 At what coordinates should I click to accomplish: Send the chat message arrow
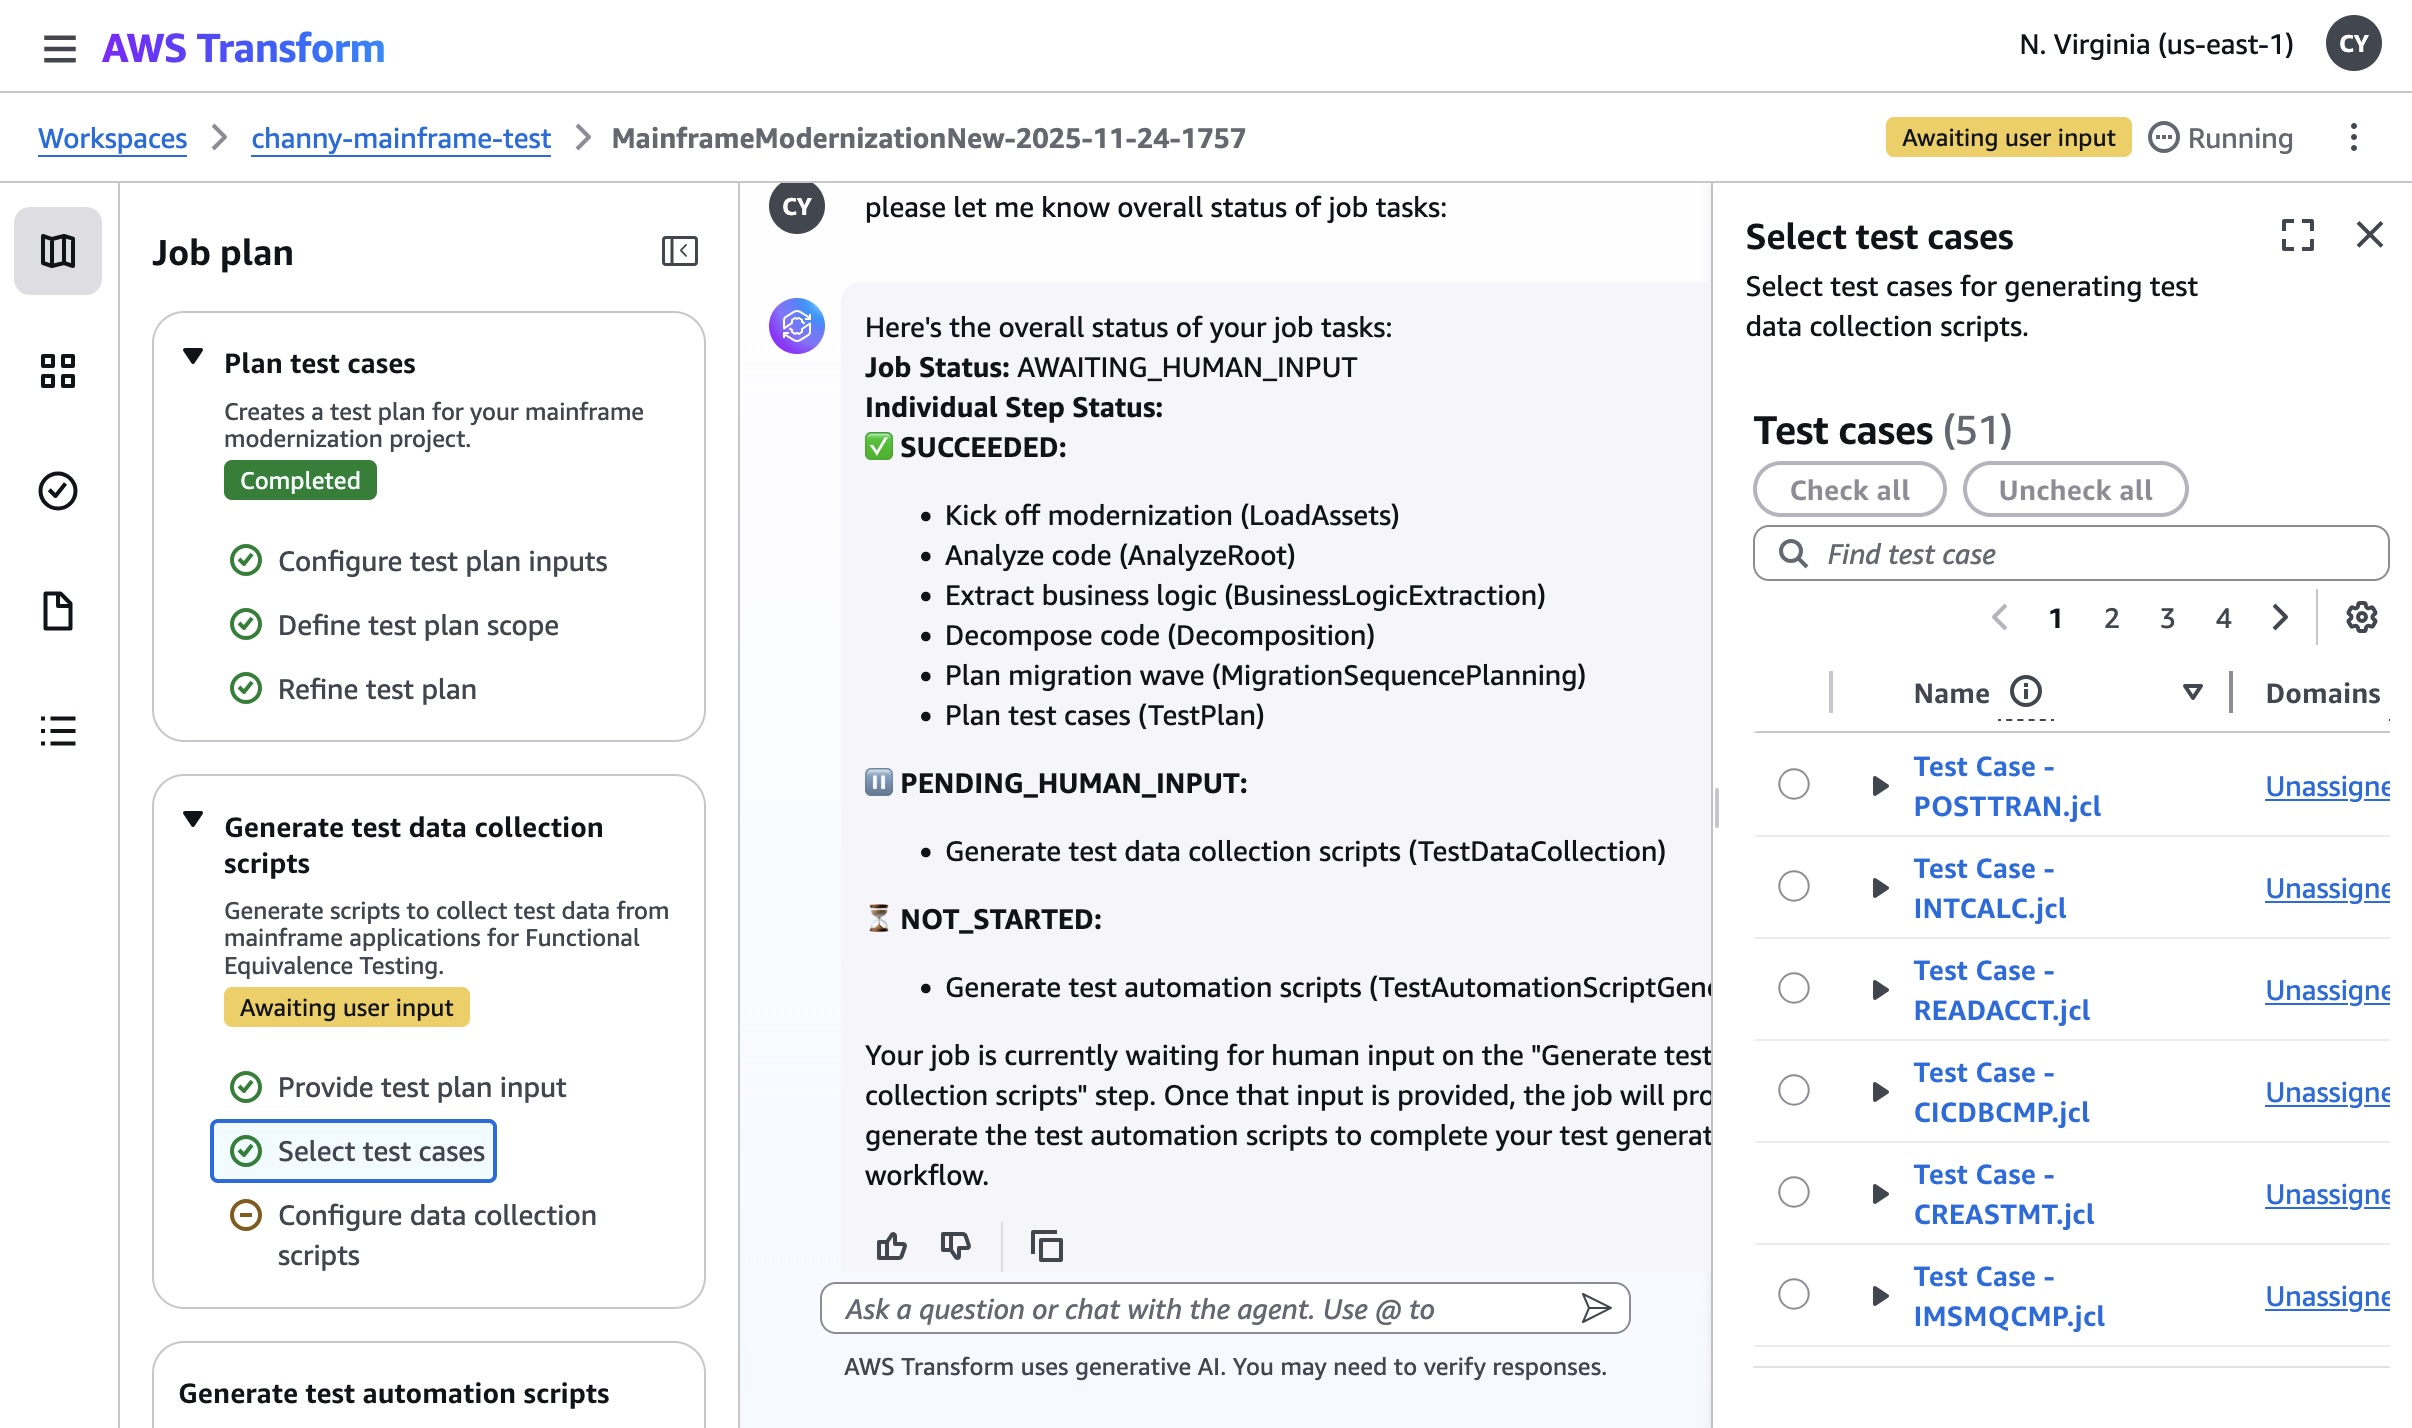[x=1596, y=1308]
